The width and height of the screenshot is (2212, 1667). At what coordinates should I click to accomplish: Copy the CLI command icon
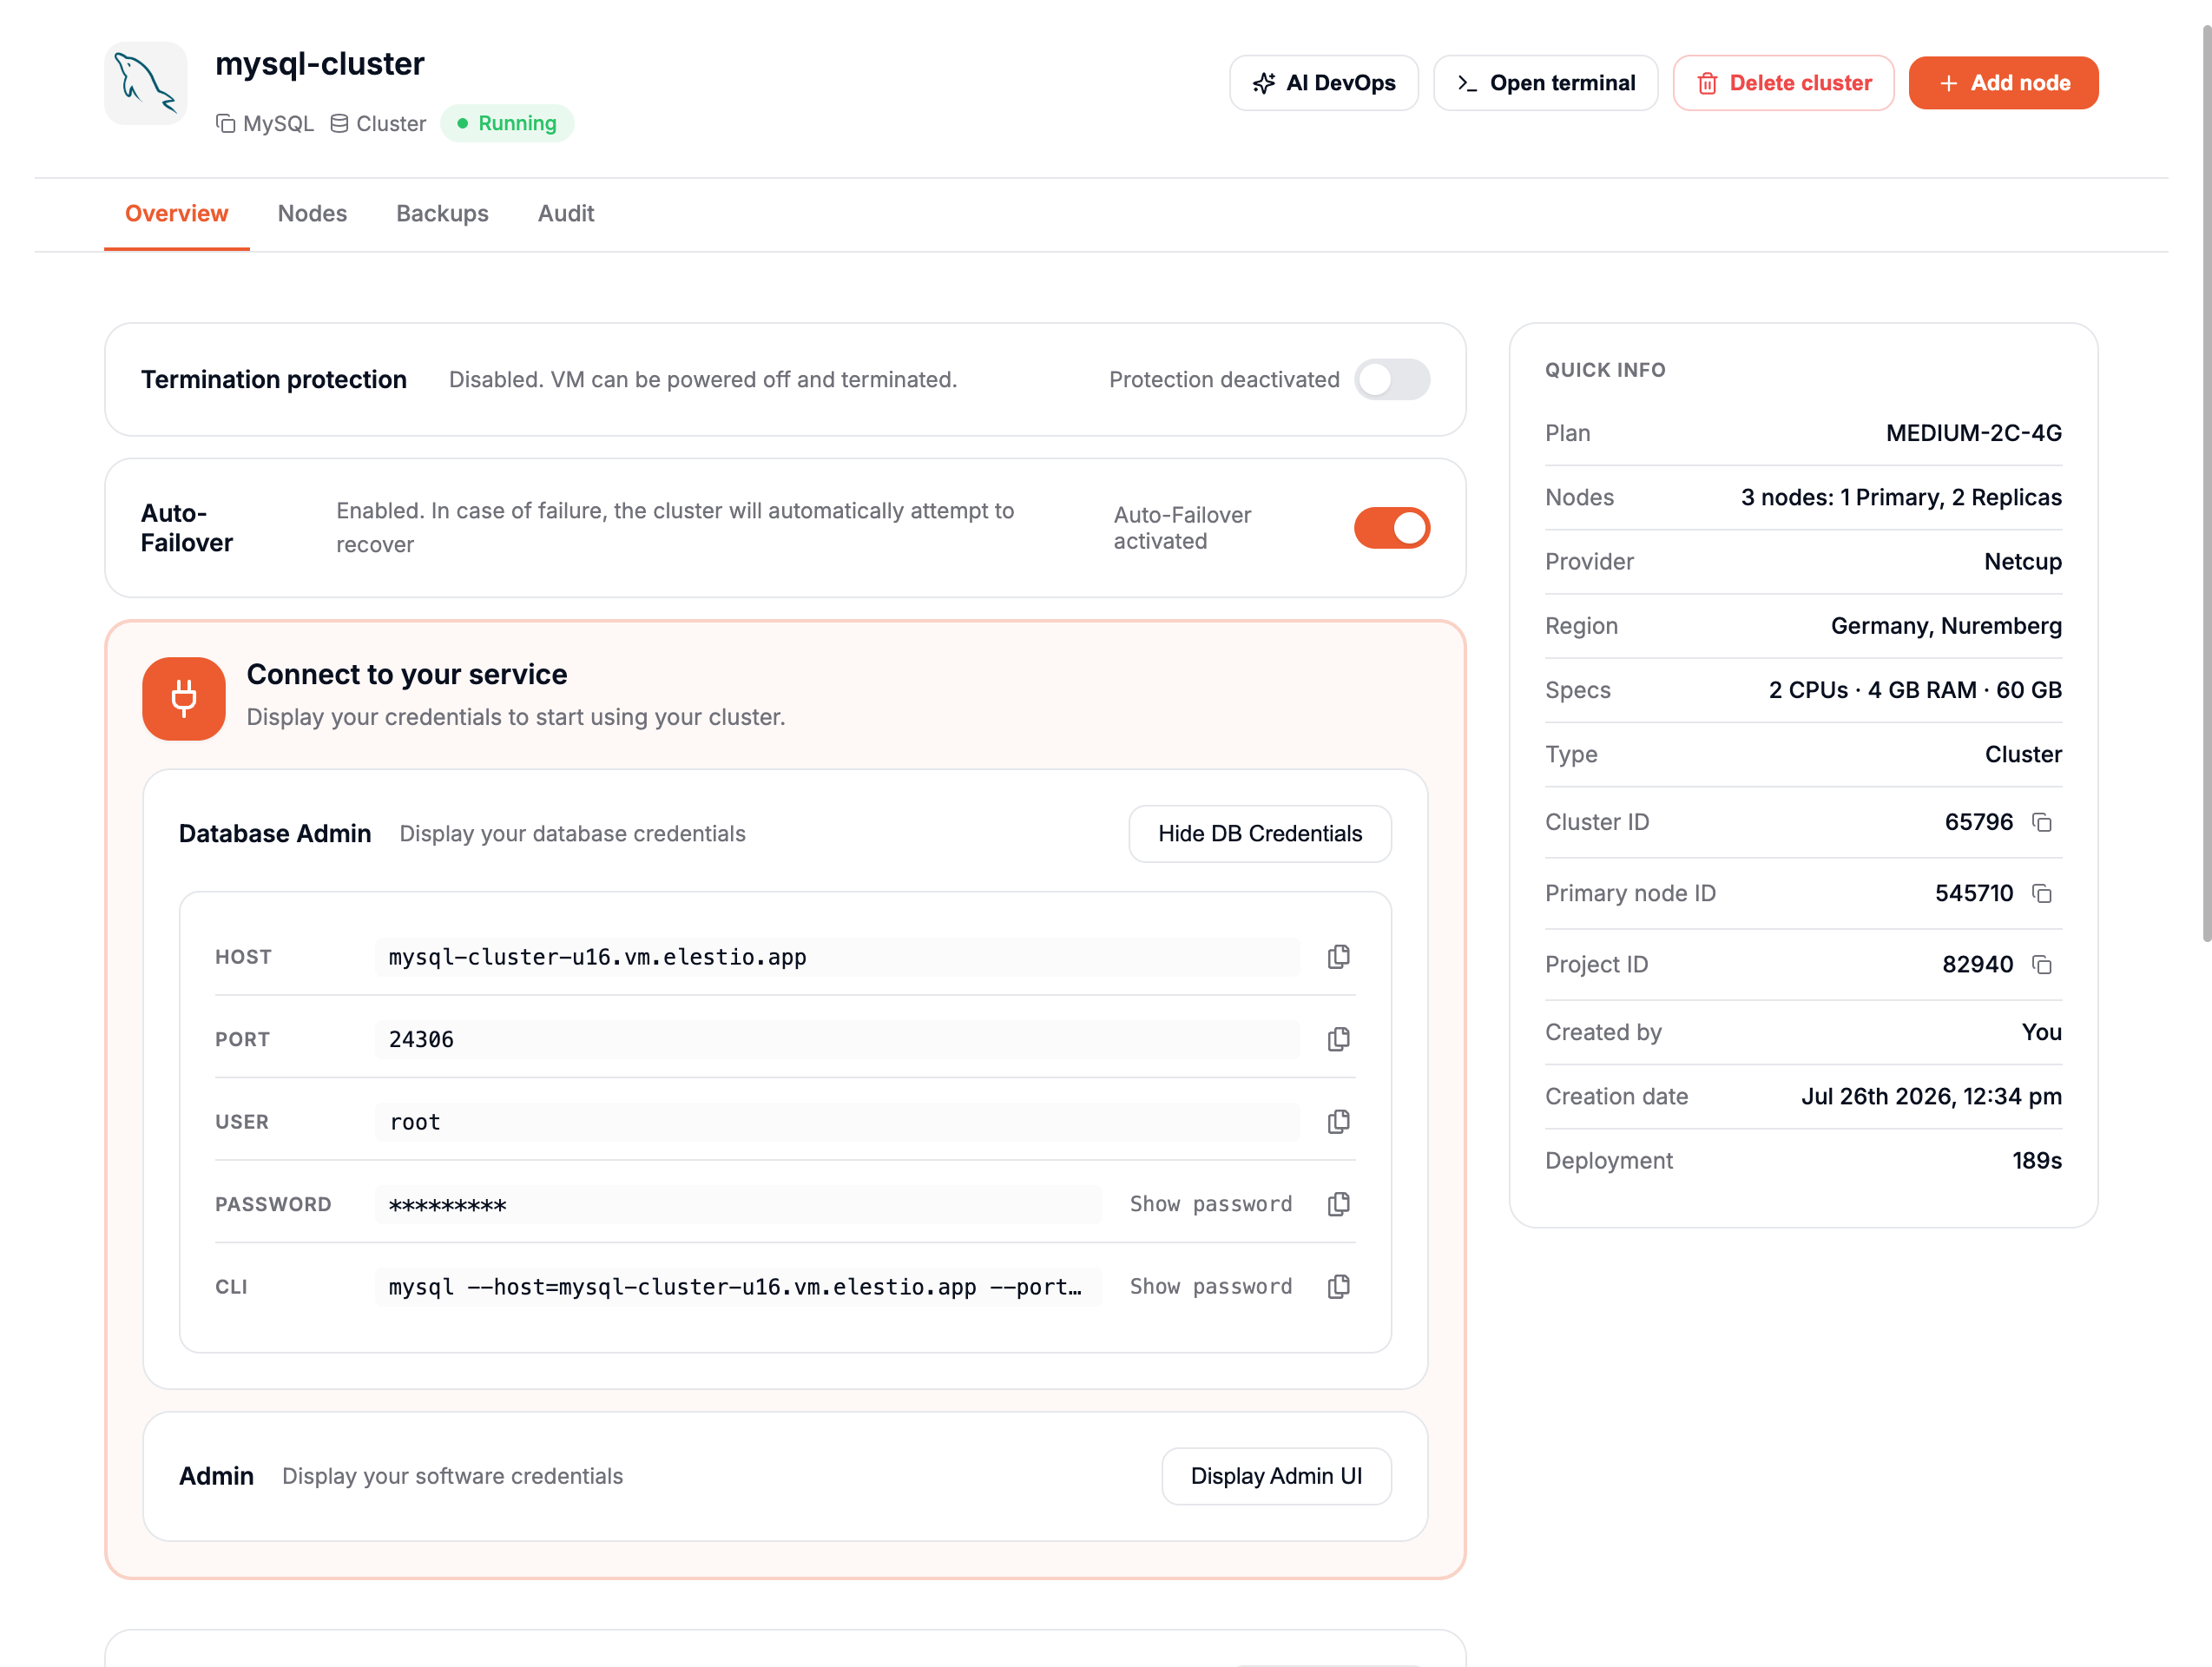(x=1338, y=1287)
